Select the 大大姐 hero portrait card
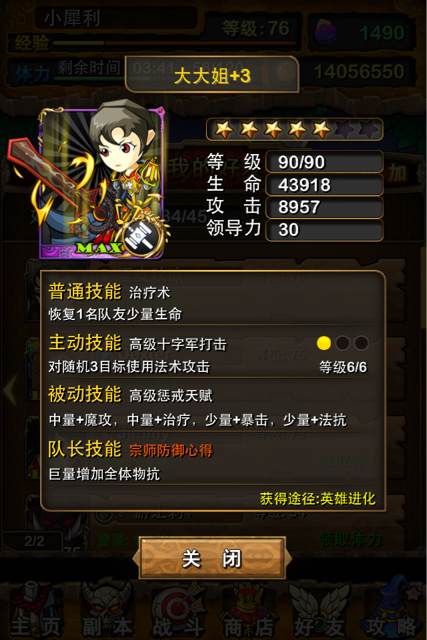 coord(102,182)
